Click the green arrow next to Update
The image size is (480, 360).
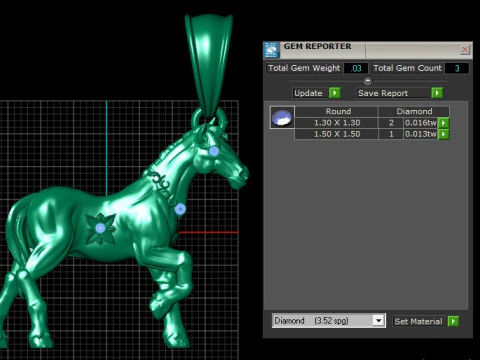pyautogui.click(x=334, y=93)
